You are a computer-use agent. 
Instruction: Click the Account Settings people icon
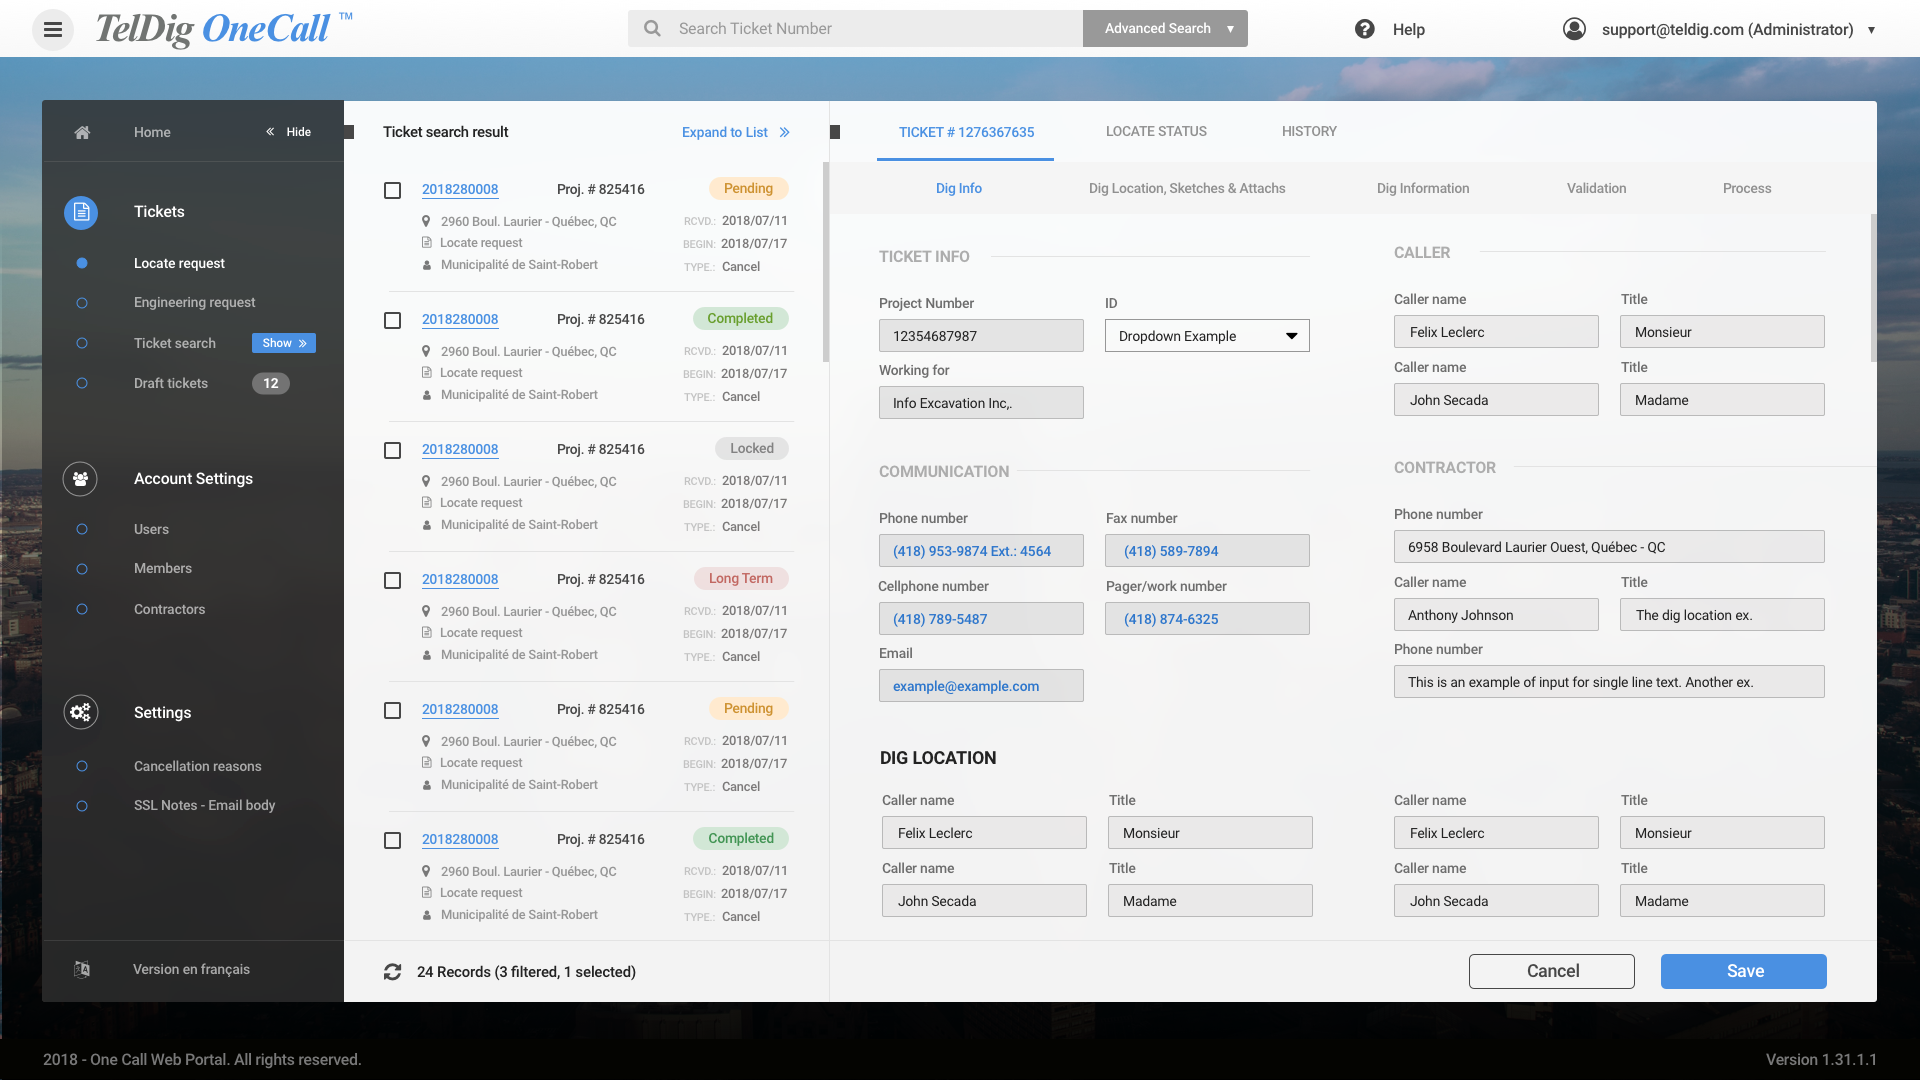pos(81,479)
